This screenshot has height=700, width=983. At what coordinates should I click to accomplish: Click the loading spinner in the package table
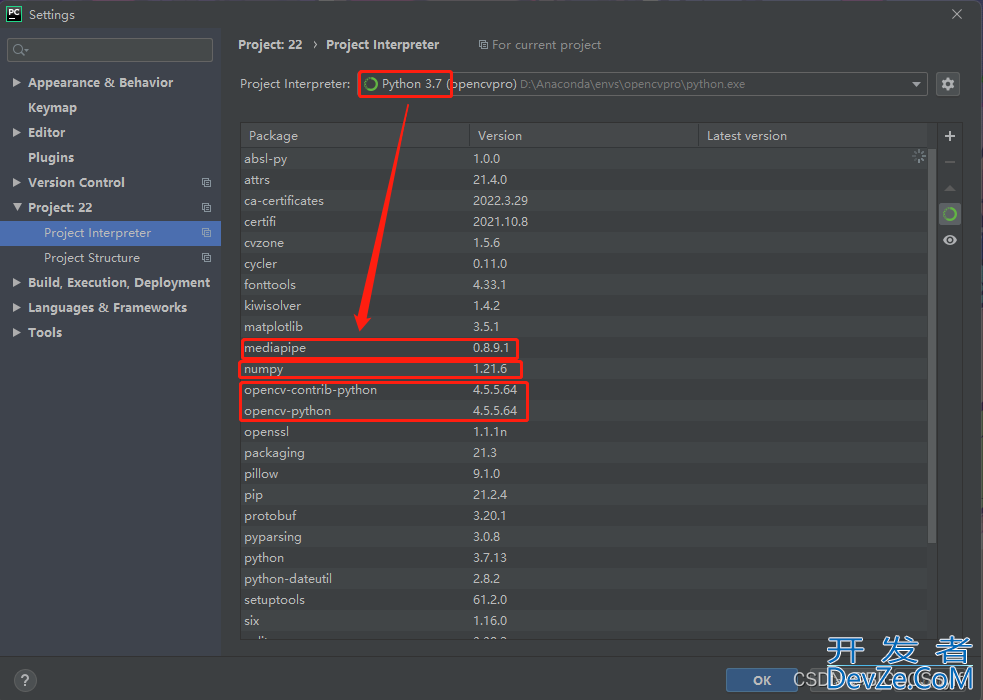coord(919,157)
